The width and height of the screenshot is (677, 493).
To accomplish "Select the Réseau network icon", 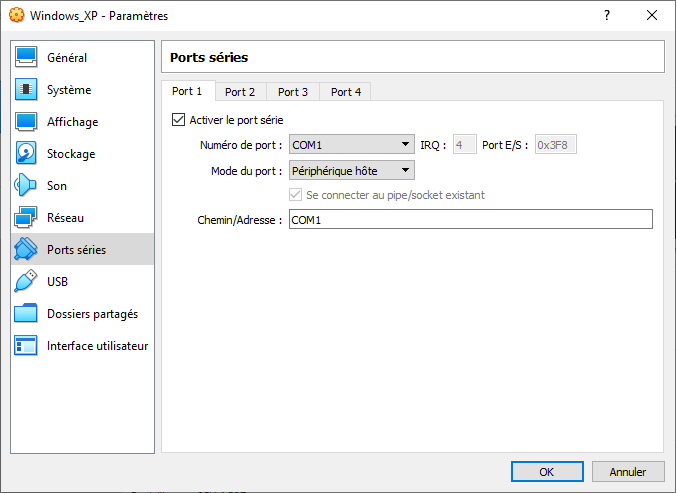I will click(27, 218).
